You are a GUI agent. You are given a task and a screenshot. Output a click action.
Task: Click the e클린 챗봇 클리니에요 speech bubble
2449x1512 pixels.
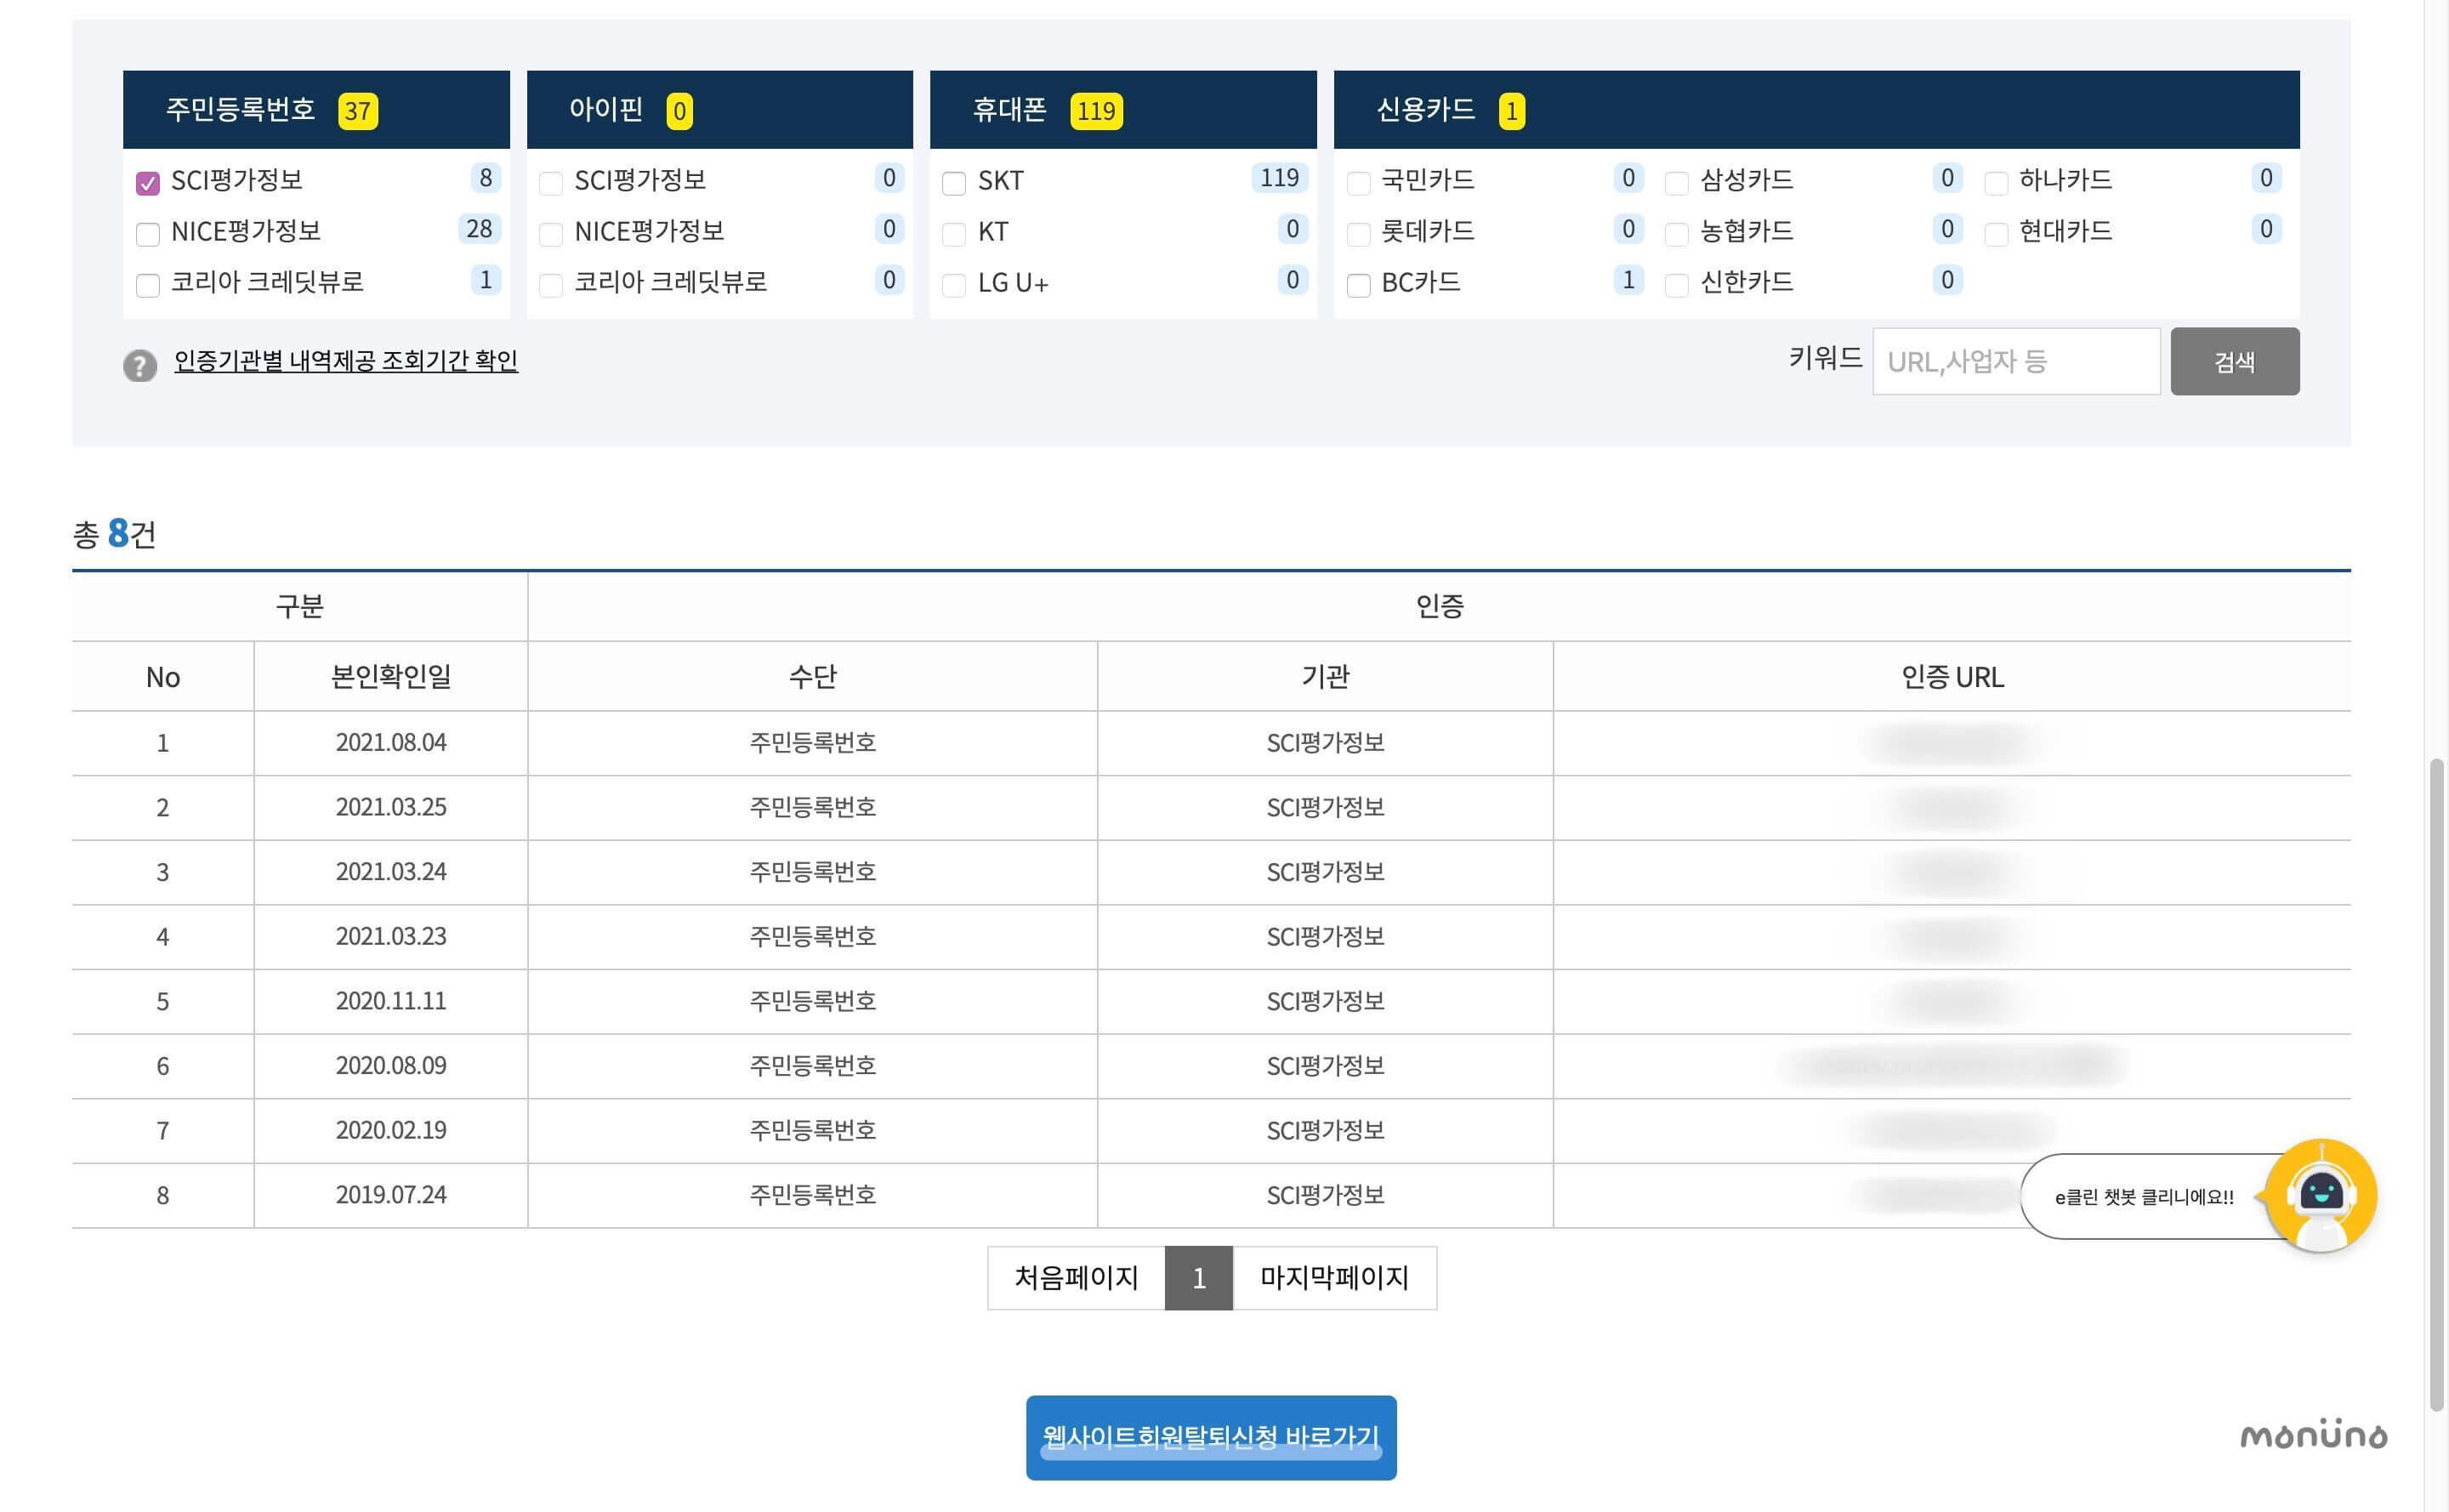[x=2144, y=1196]
